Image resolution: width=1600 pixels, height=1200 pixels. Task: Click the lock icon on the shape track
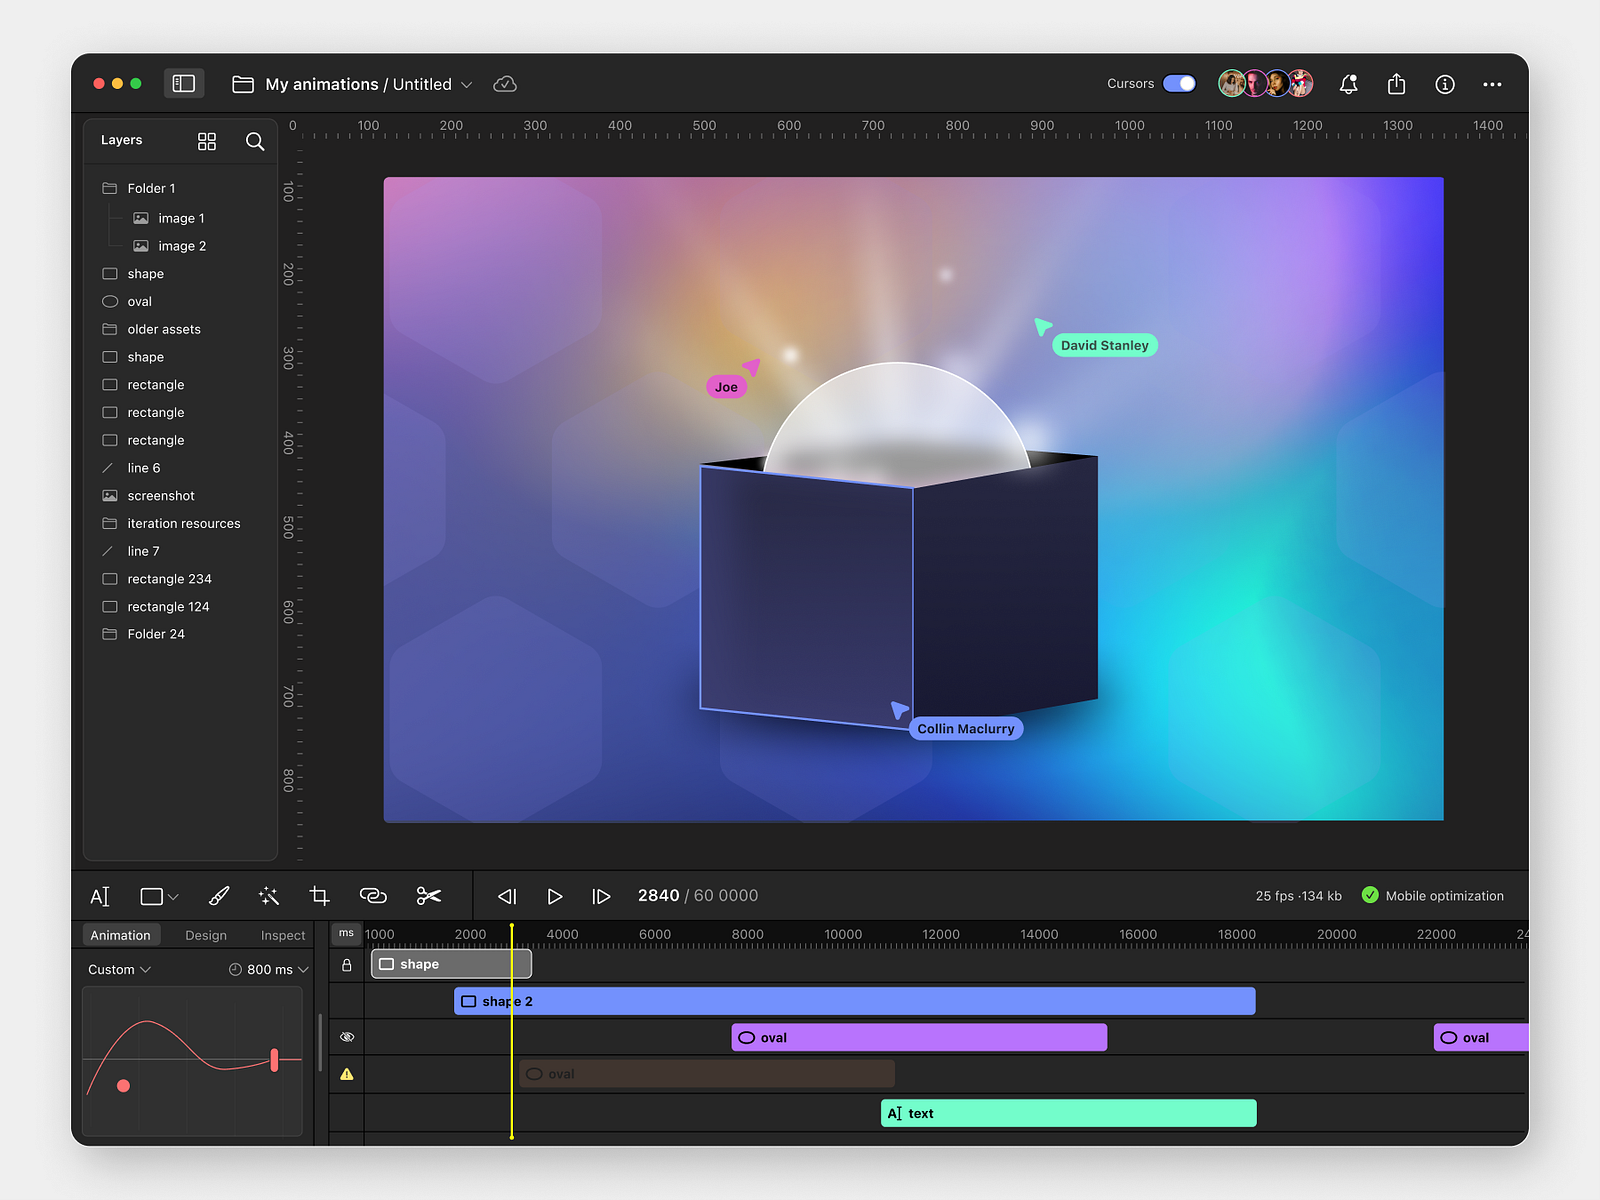coord(346,964)
